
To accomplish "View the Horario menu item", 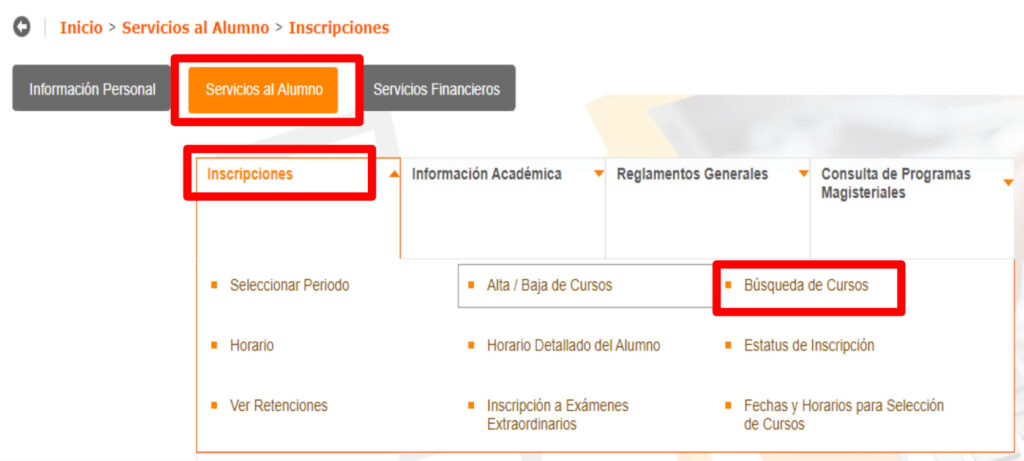I will [251, 345].
